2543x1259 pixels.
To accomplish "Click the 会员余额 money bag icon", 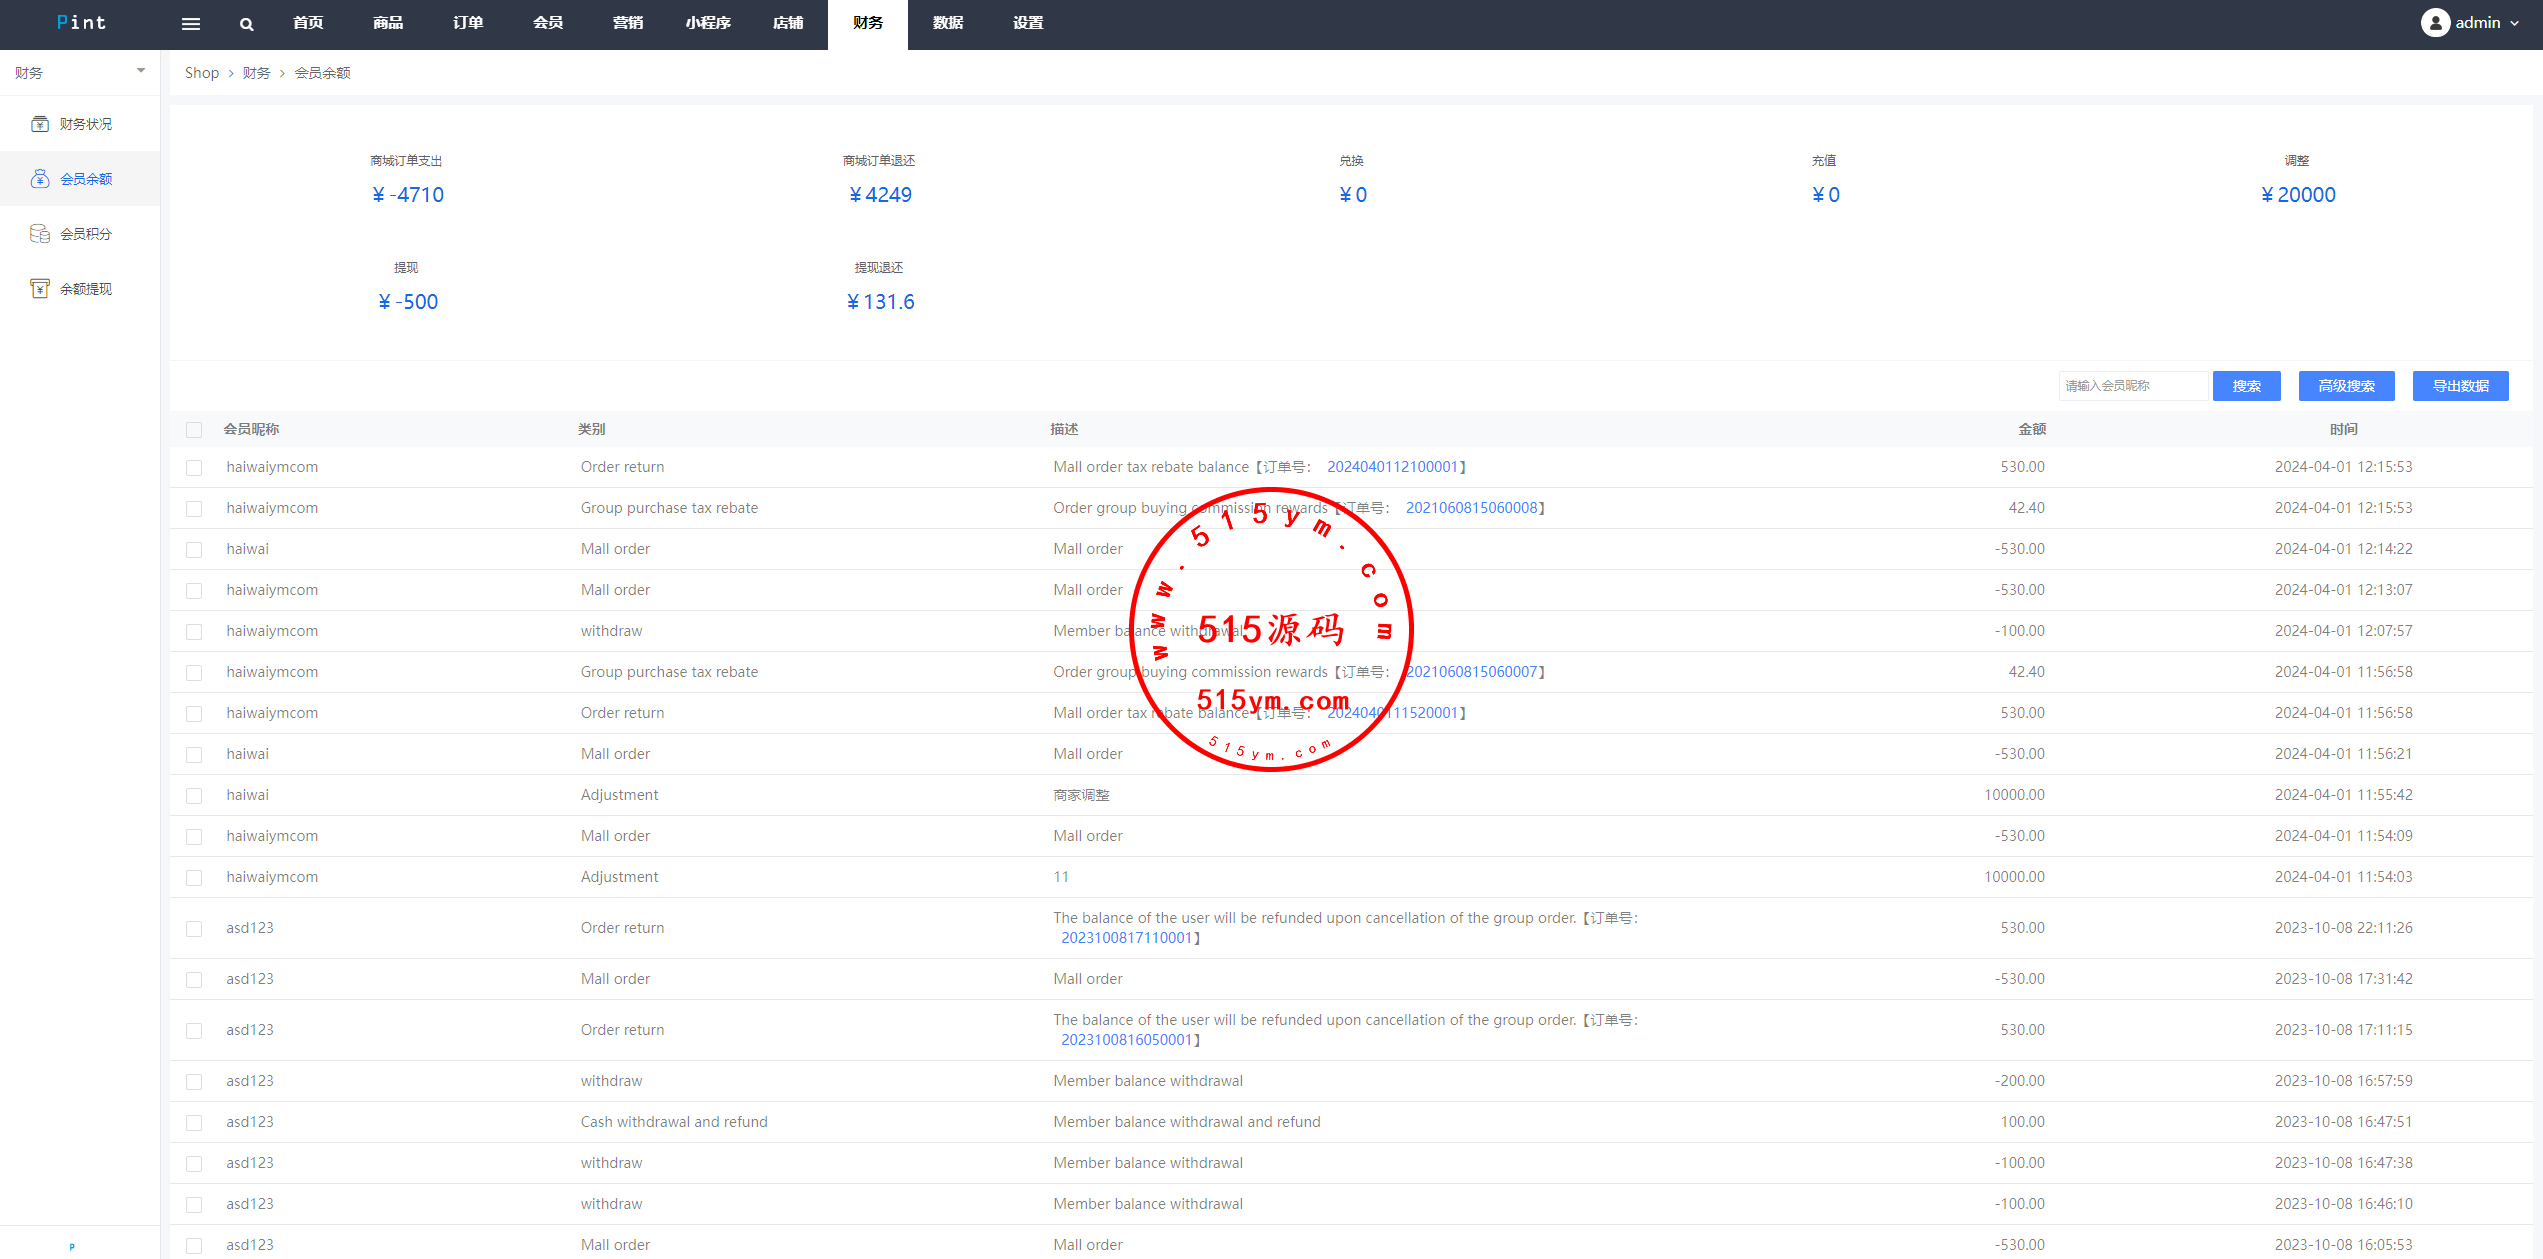I will click(40, 179).
